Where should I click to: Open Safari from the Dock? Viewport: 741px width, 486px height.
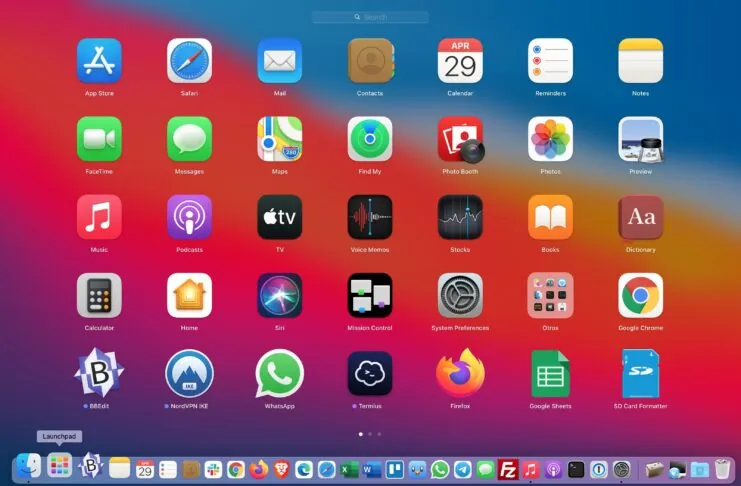pos(327,469)
